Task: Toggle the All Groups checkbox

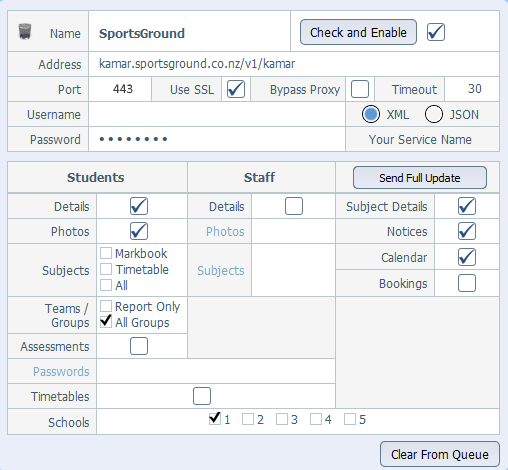Action: 106,322
